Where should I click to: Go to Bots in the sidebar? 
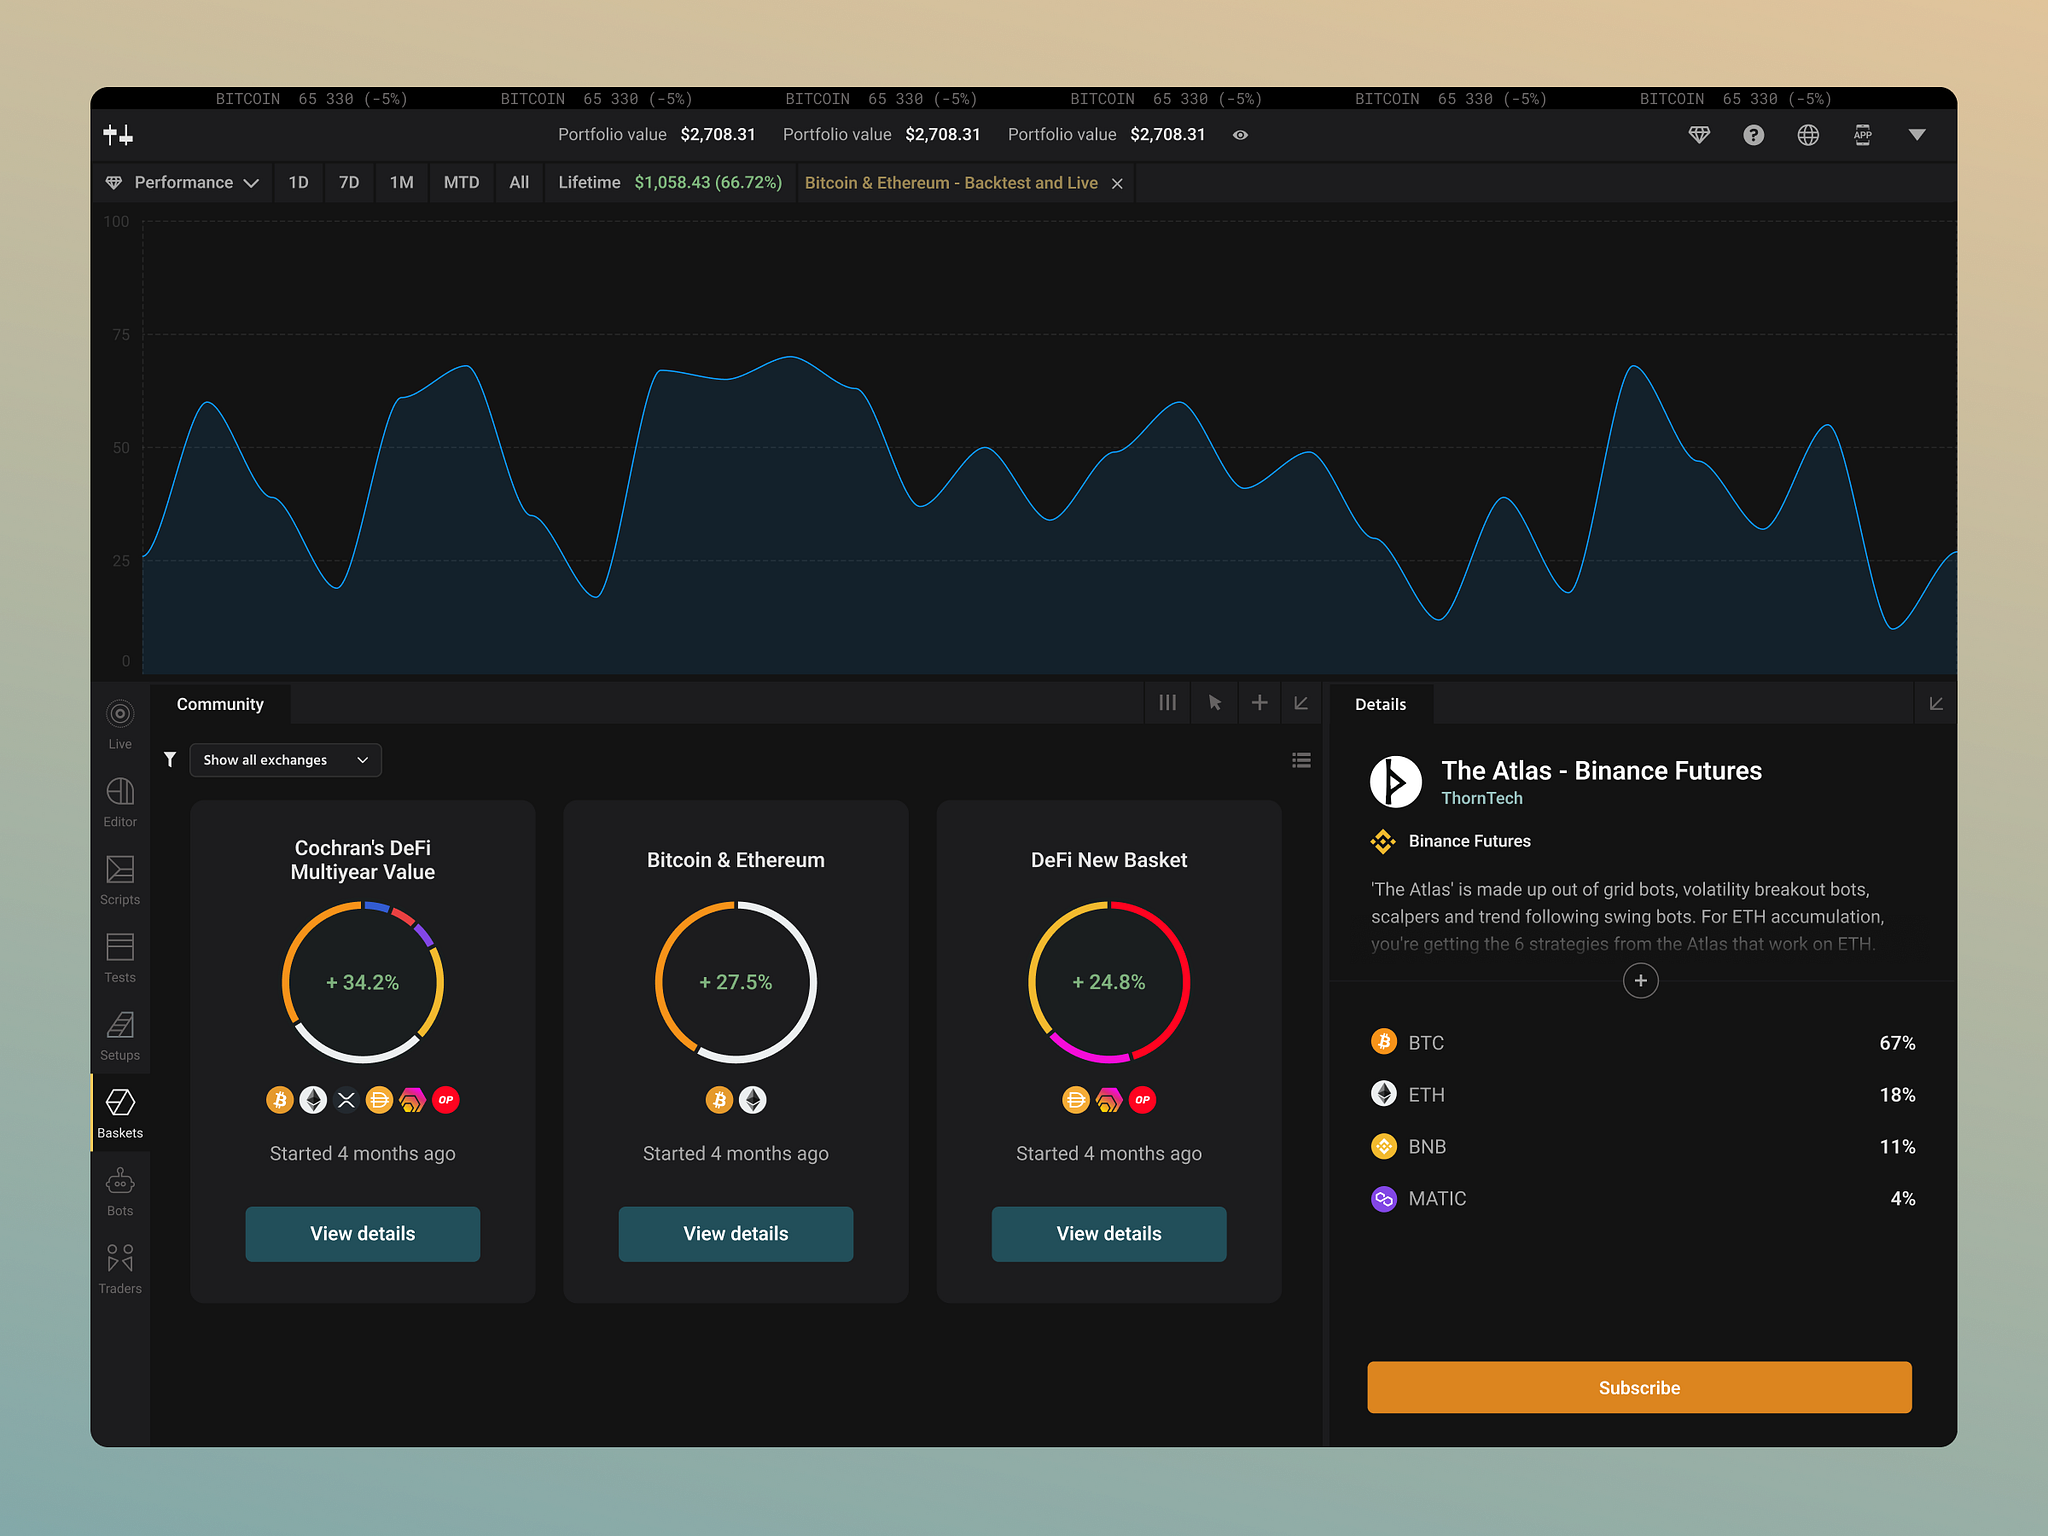(x=120, y=1190)
